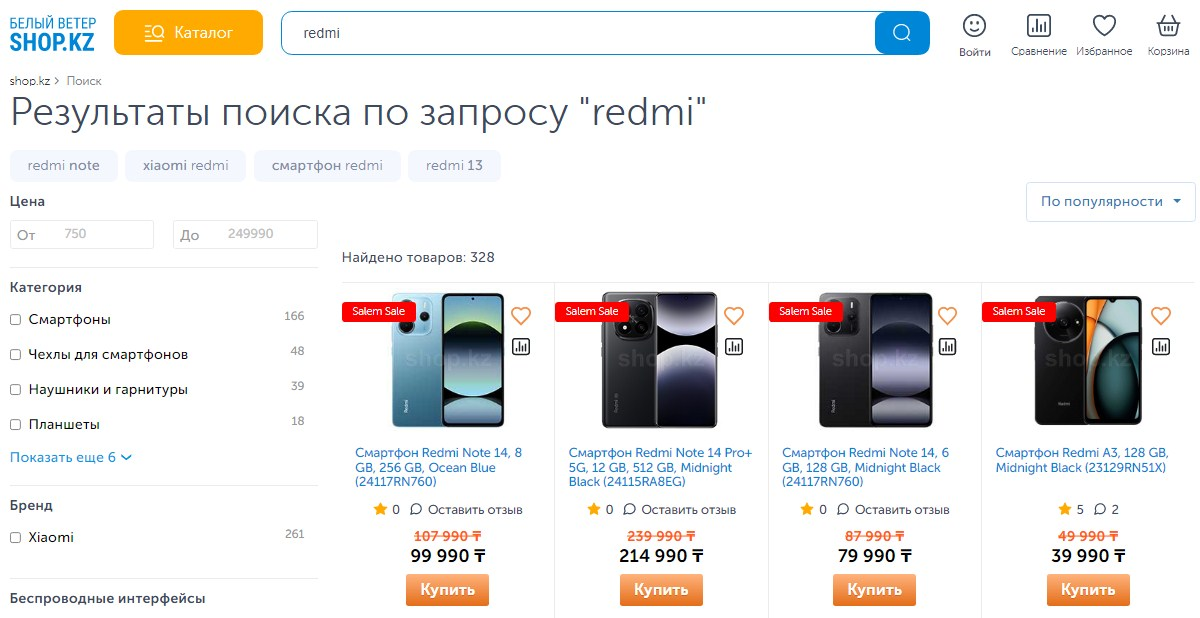Select the смартфон redmi suggestion chip

coord(327,166)
